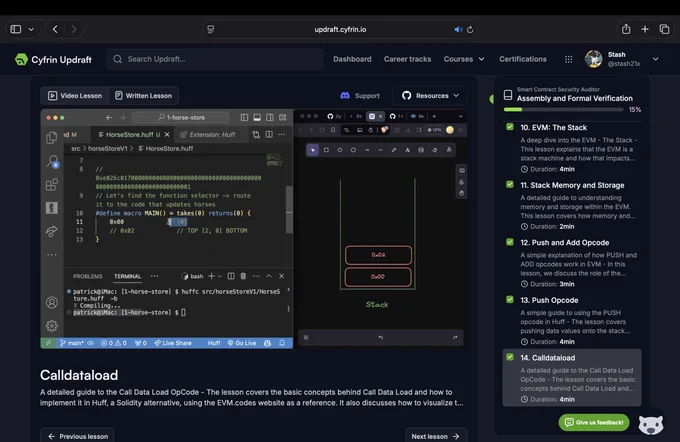Open the Safari share icon
680x442 pixels.
click(x=626, y=29)
